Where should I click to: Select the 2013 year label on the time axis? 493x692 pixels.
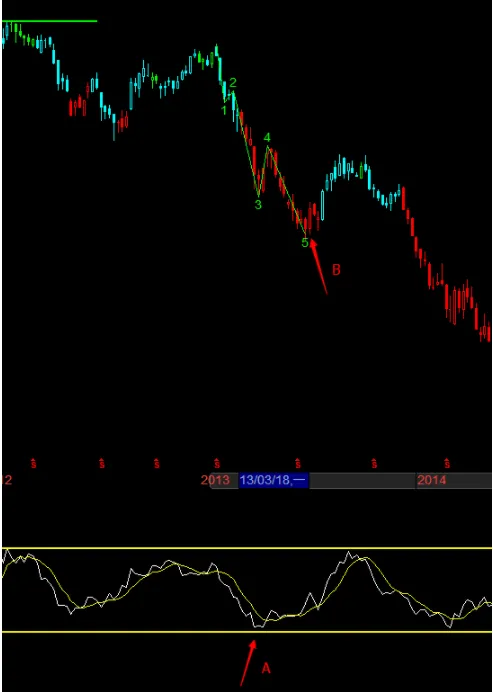click(x=215, y=480)
